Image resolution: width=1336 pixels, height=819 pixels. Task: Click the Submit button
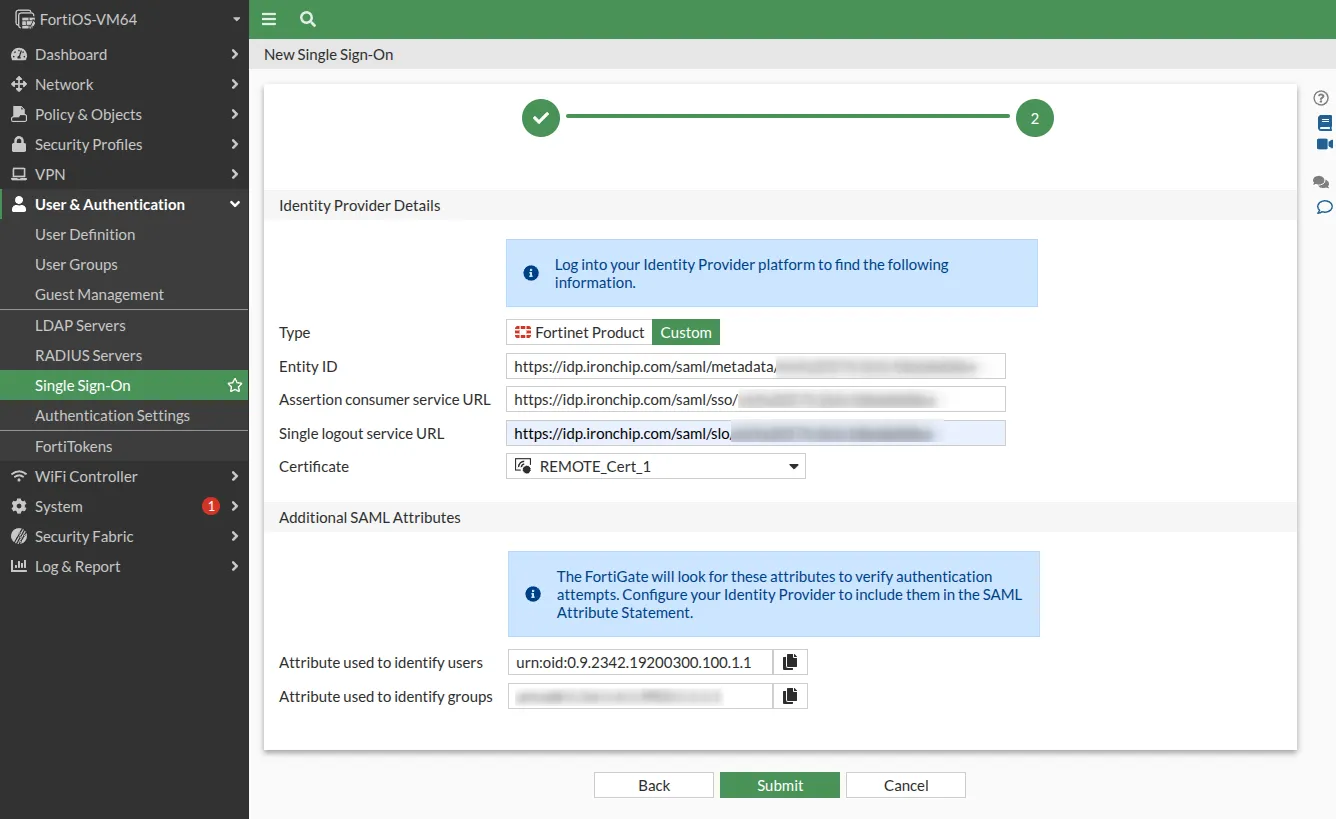pyautogui.click(x=780, y=785)
